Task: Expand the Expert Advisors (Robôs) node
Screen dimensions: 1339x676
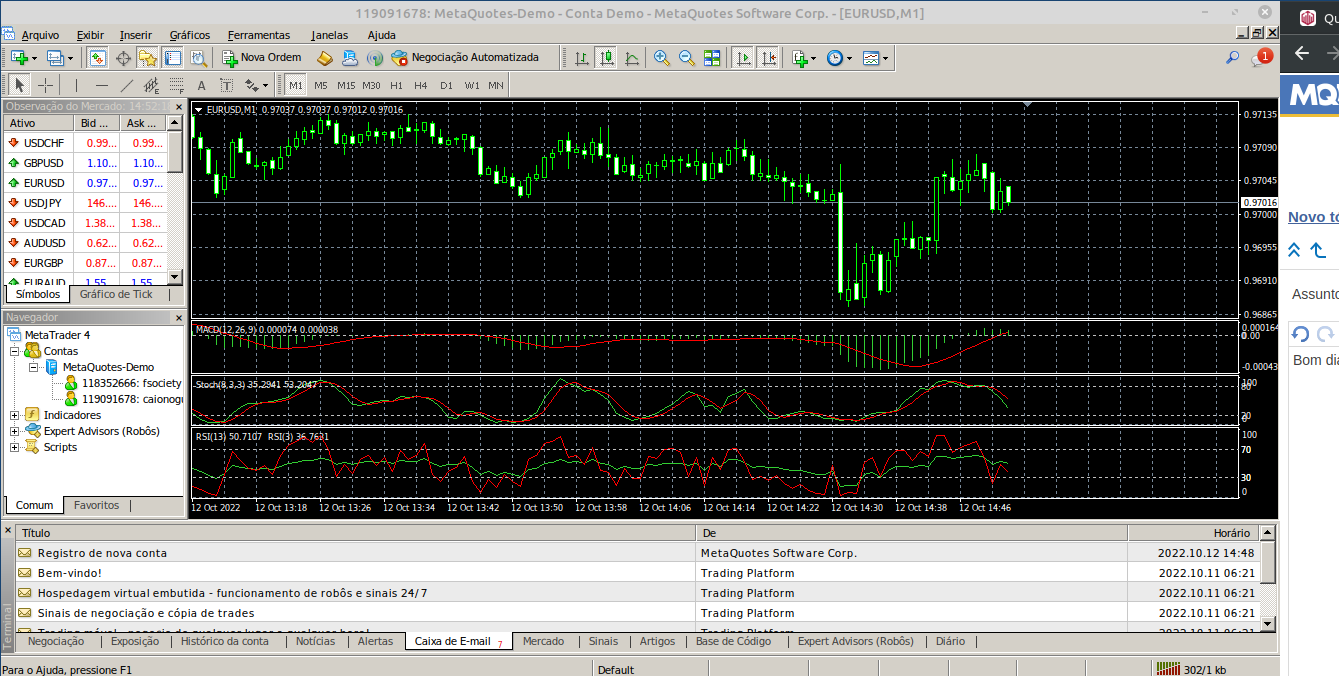Action: 14,431
